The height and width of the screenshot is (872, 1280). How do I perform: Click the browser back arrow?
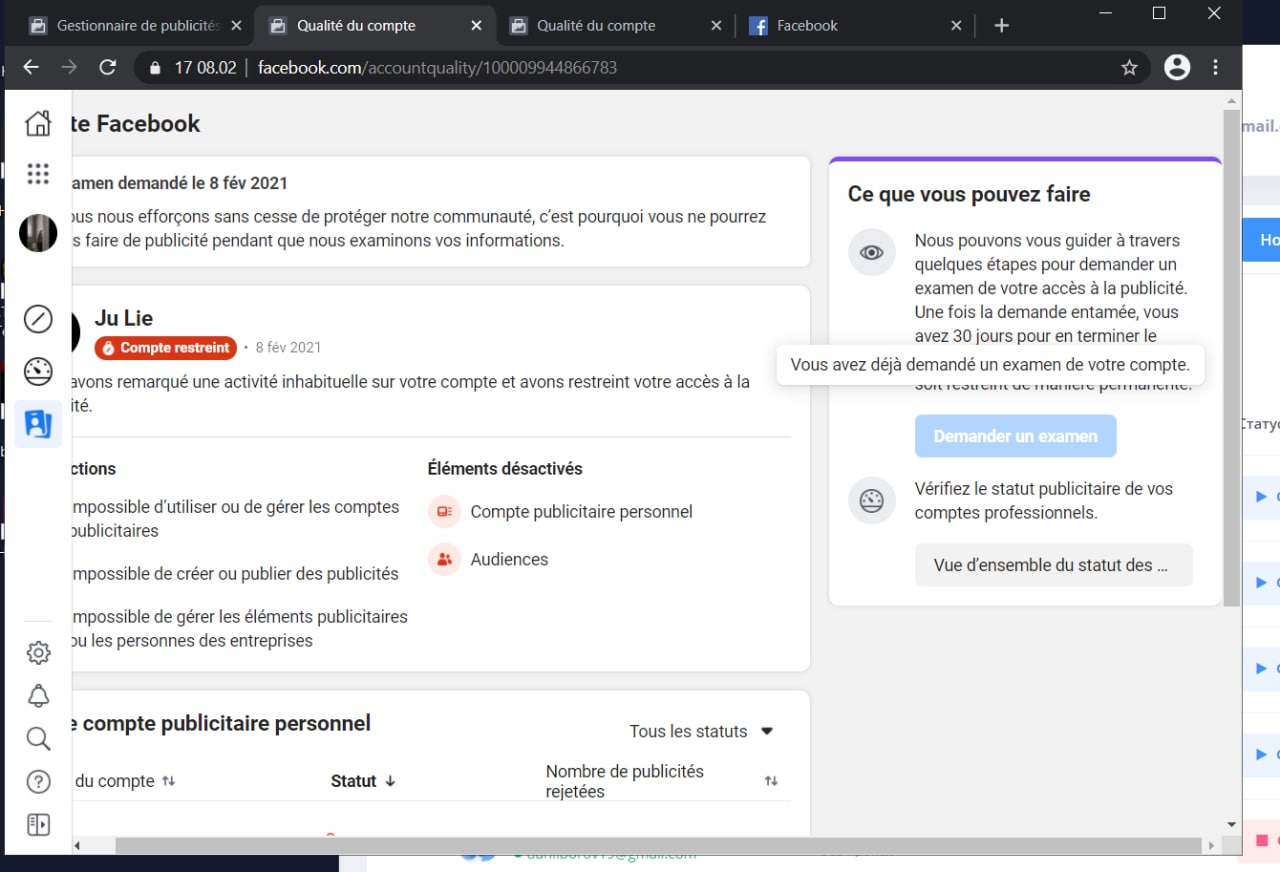tap(31, 67)
